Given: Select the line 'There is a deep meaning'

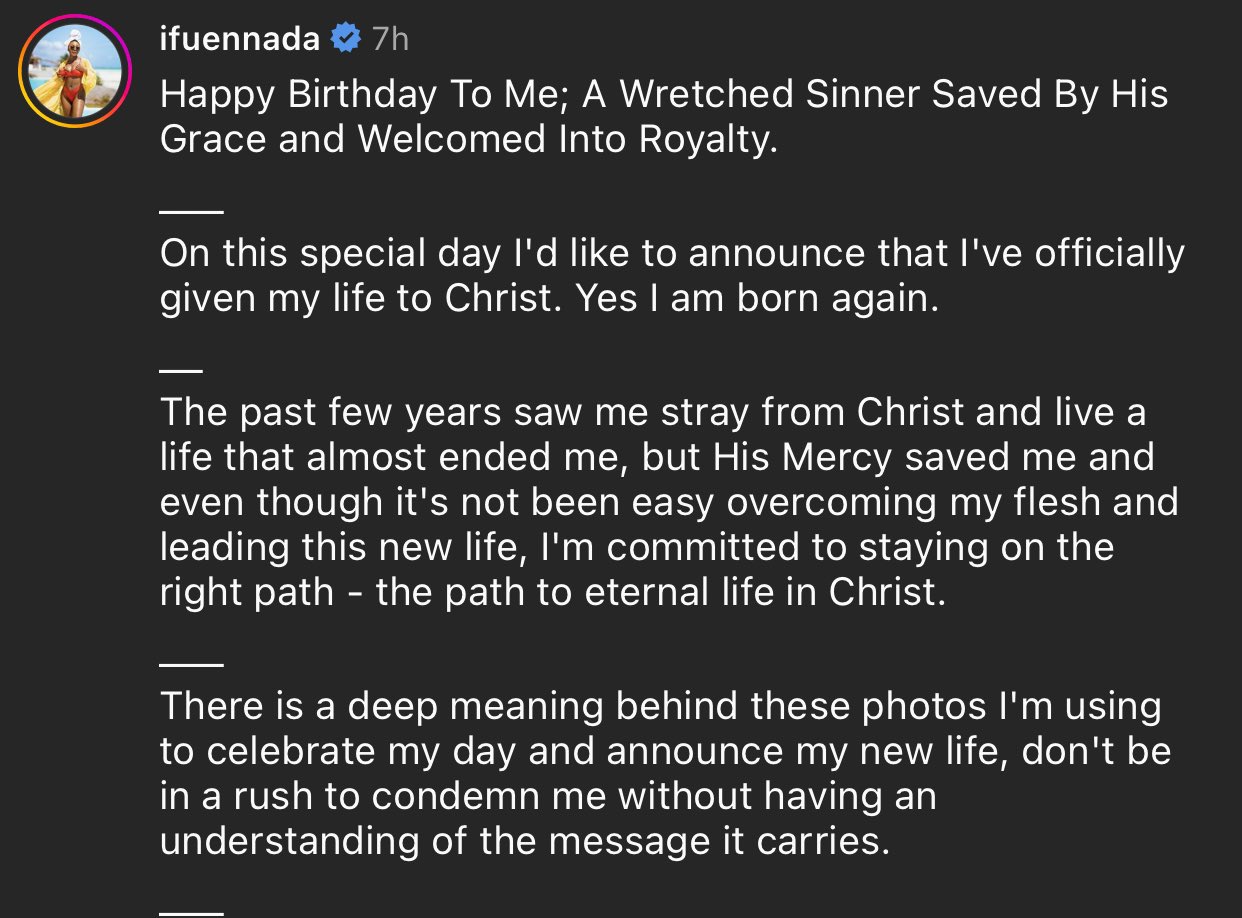Looking at the screenshot, I should click(660, 707).
